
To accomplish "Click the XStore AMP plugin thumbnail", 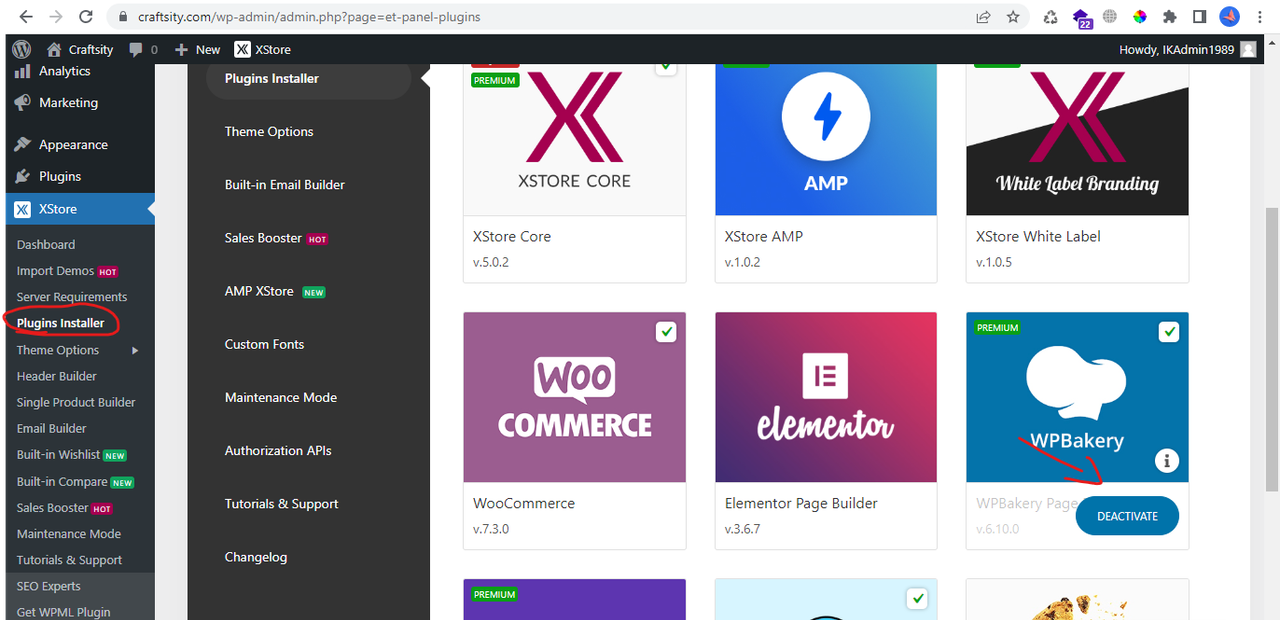I will click(826, 138).
